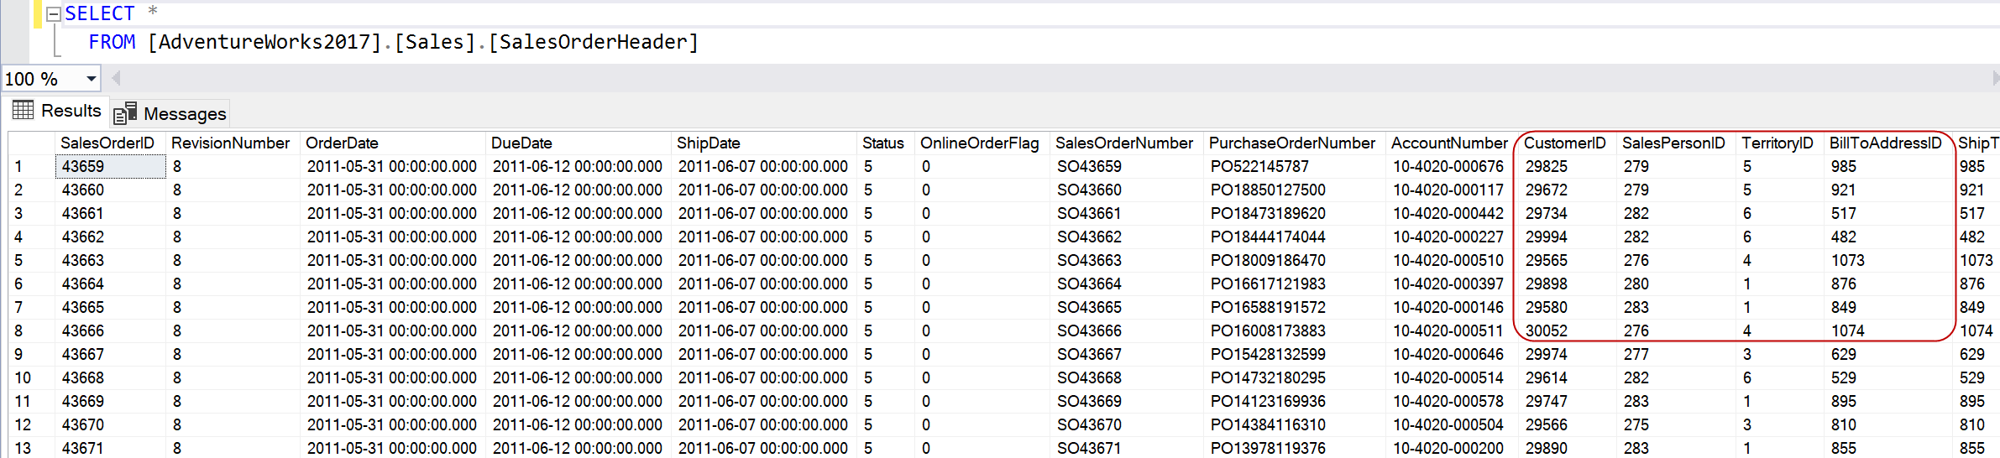Click the SalesPersonID column header
Screen dimensions: 2000x458
pyautogui.click(x=1674, y=143)
